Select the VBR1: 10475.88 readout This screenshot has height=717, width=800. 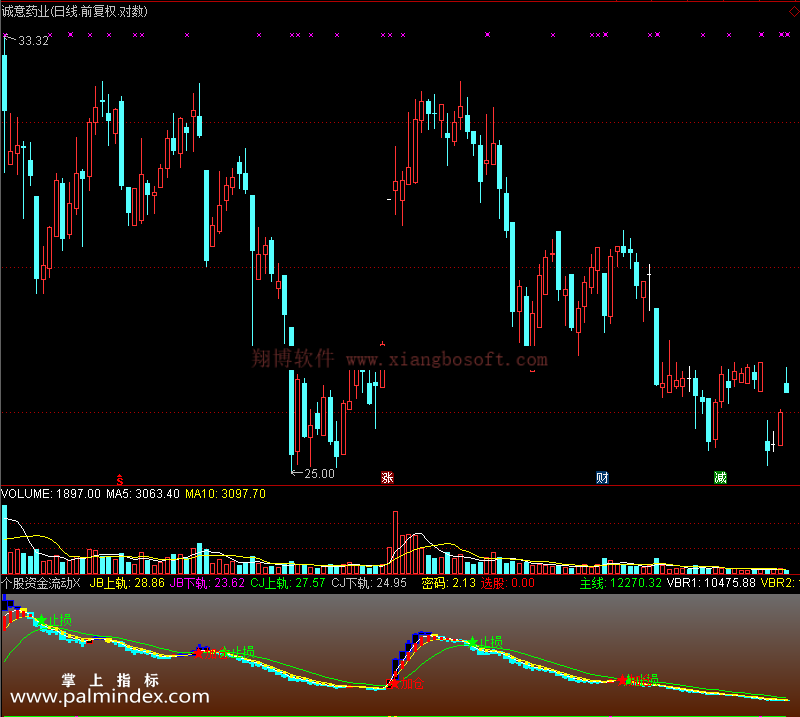711,583
